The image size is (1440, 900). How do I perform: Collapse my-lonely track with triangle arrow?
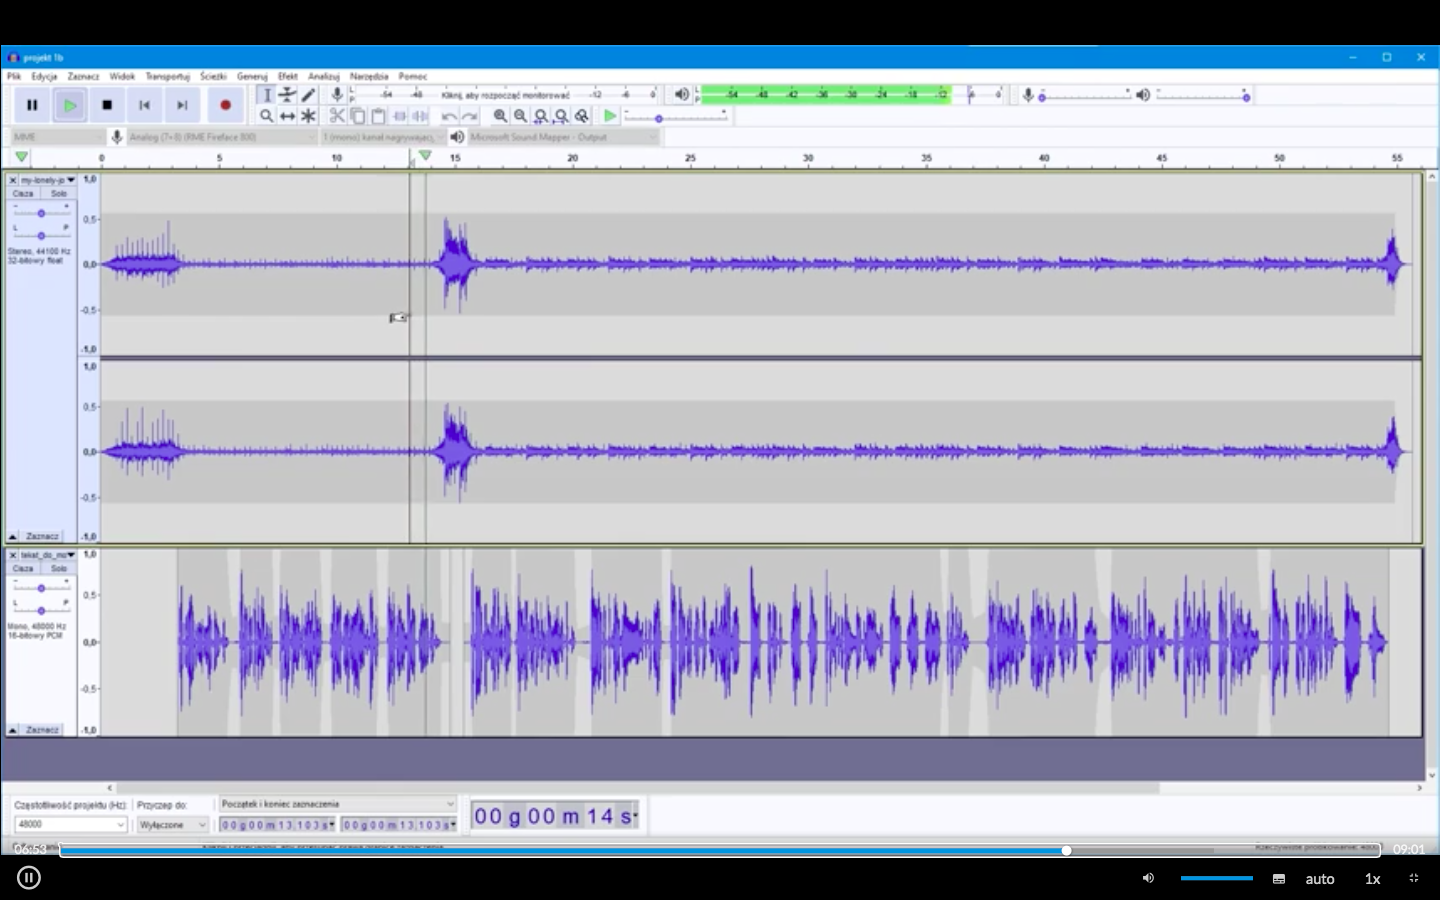tap(13, 536)
